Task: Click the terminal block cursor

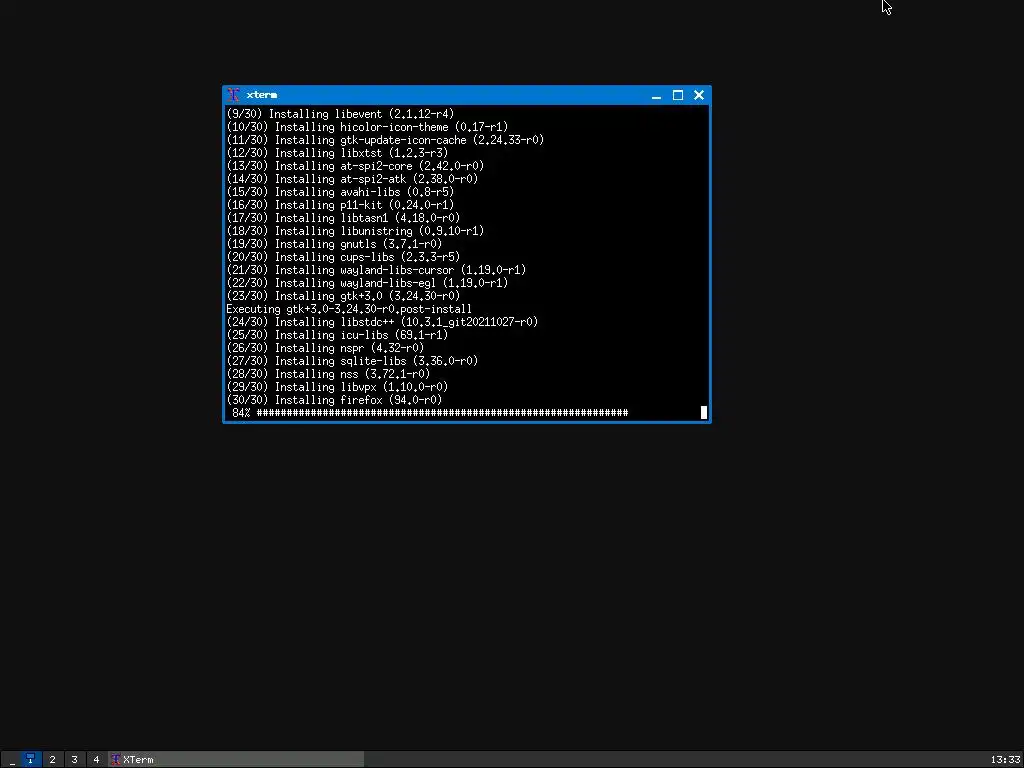Action: [704, 413]
